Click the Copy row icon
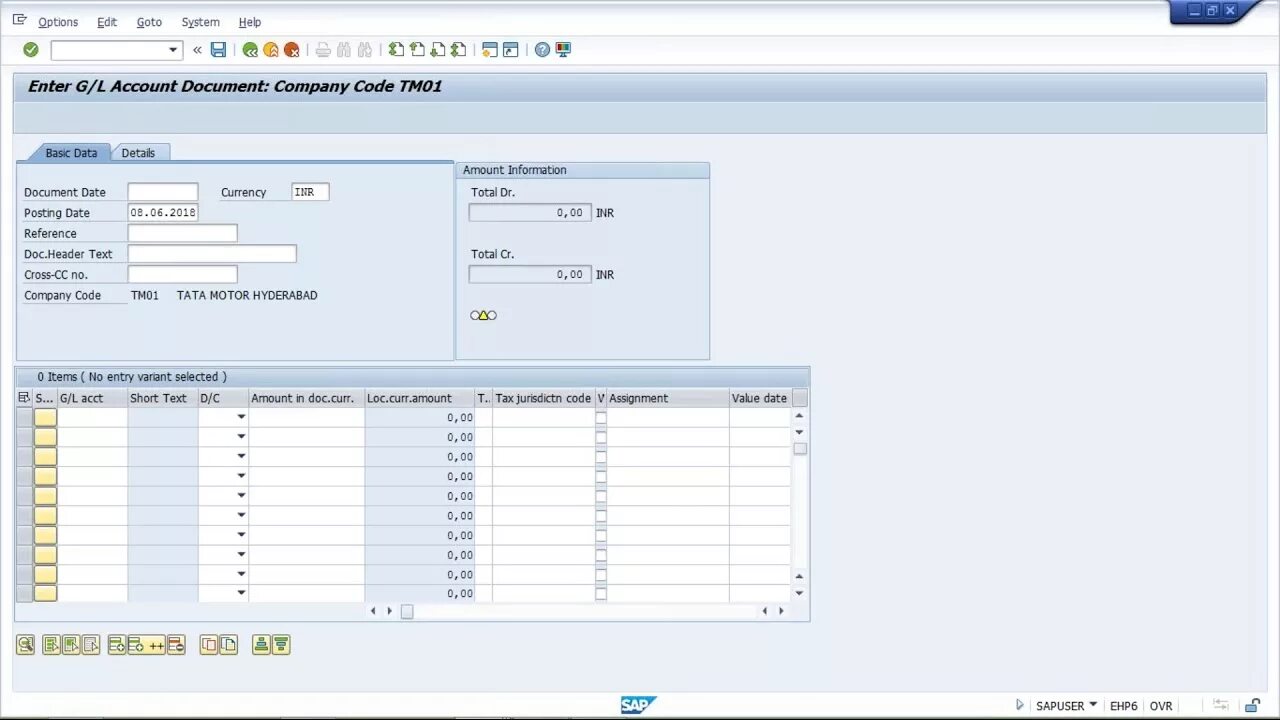Viewport: 1280px width, 720px height. pos(209,645)
